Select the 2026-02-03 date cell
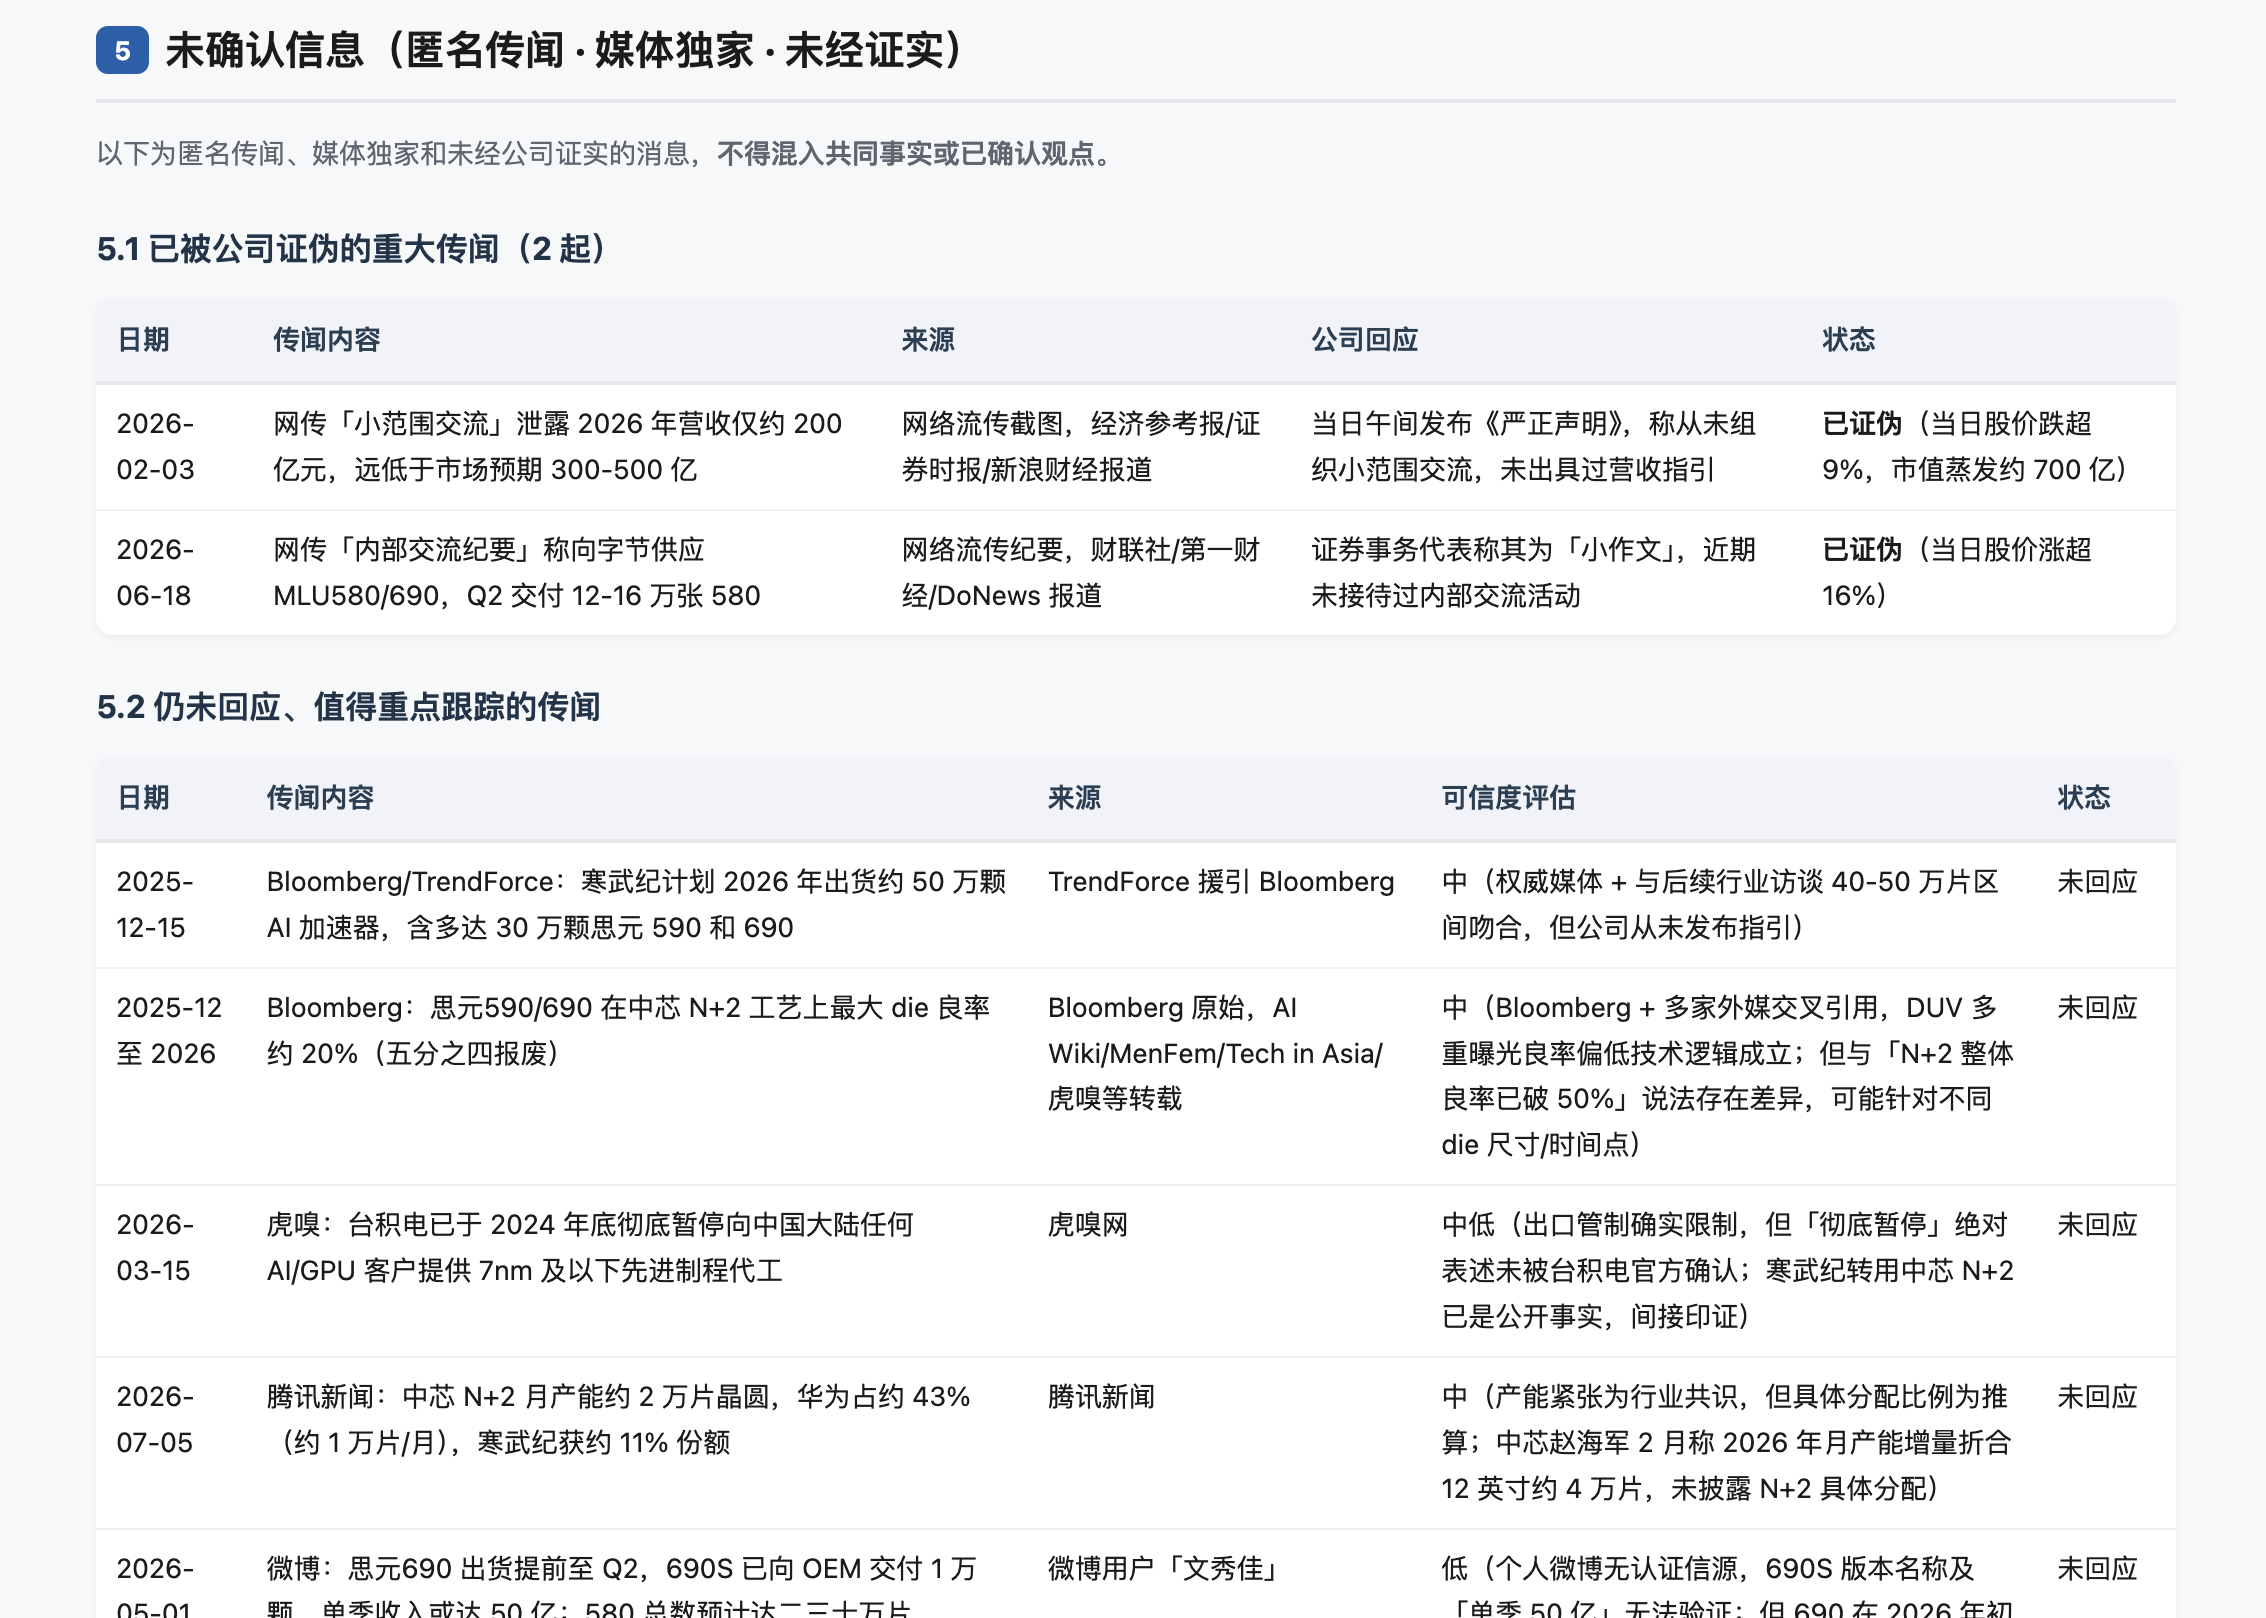 (x=156, y=446)
